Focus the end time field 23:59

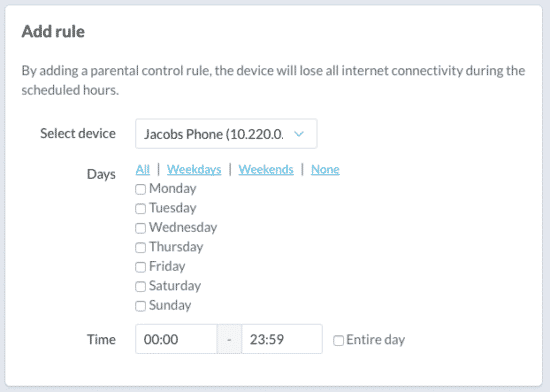(282, 339)
